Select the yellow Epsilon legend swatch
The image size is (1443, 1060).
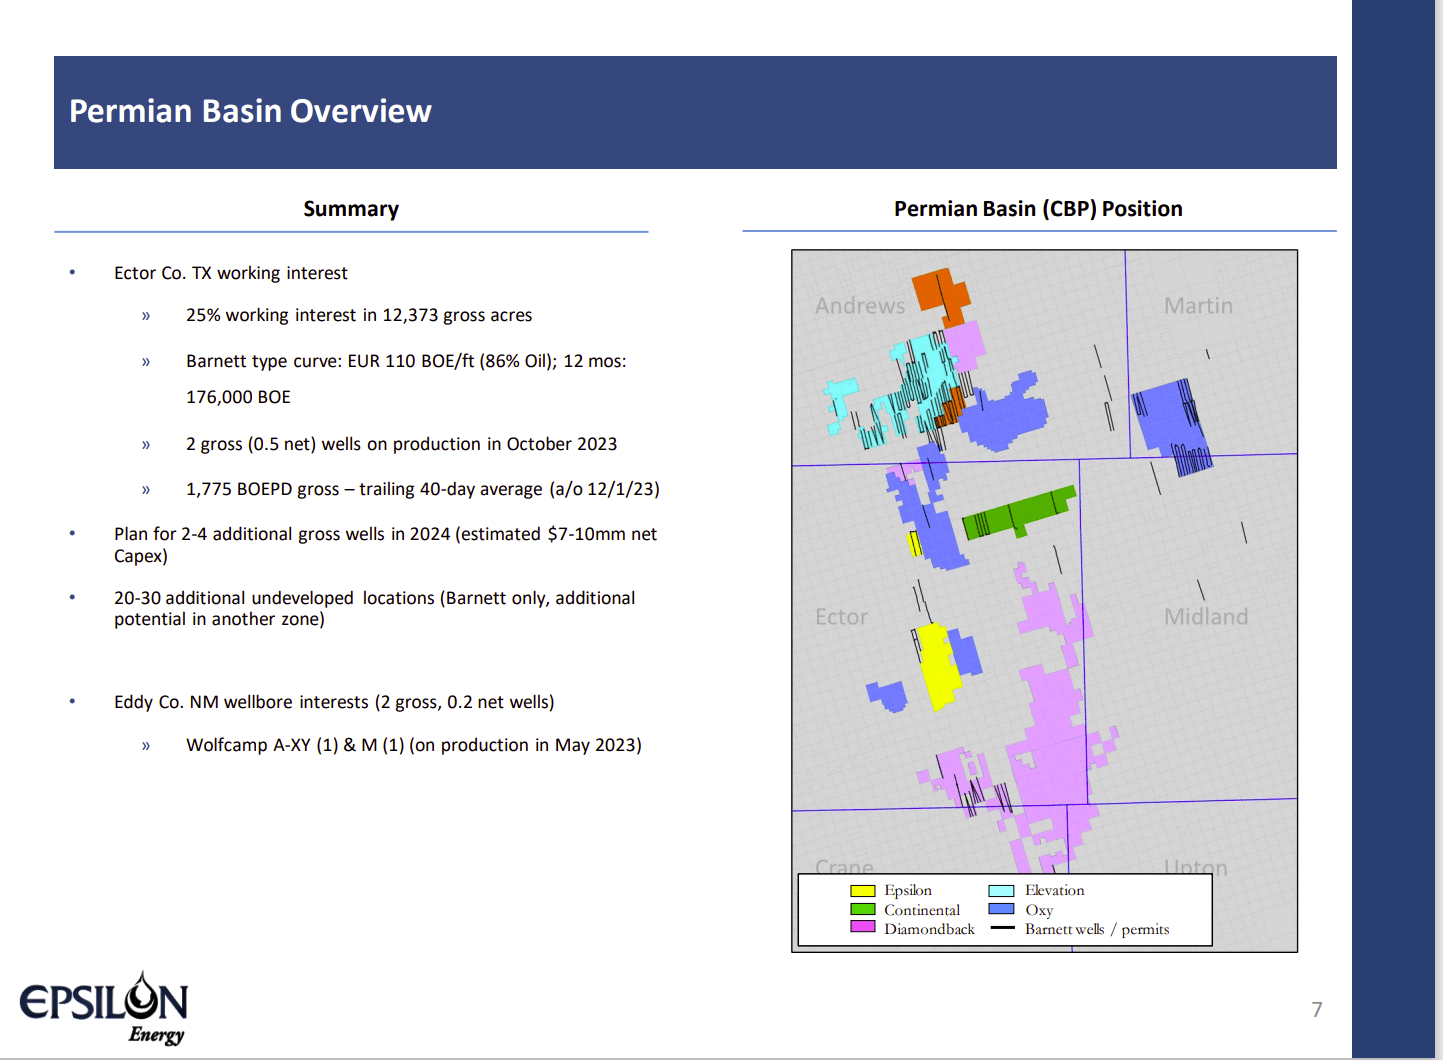click(x=862, y=890)
